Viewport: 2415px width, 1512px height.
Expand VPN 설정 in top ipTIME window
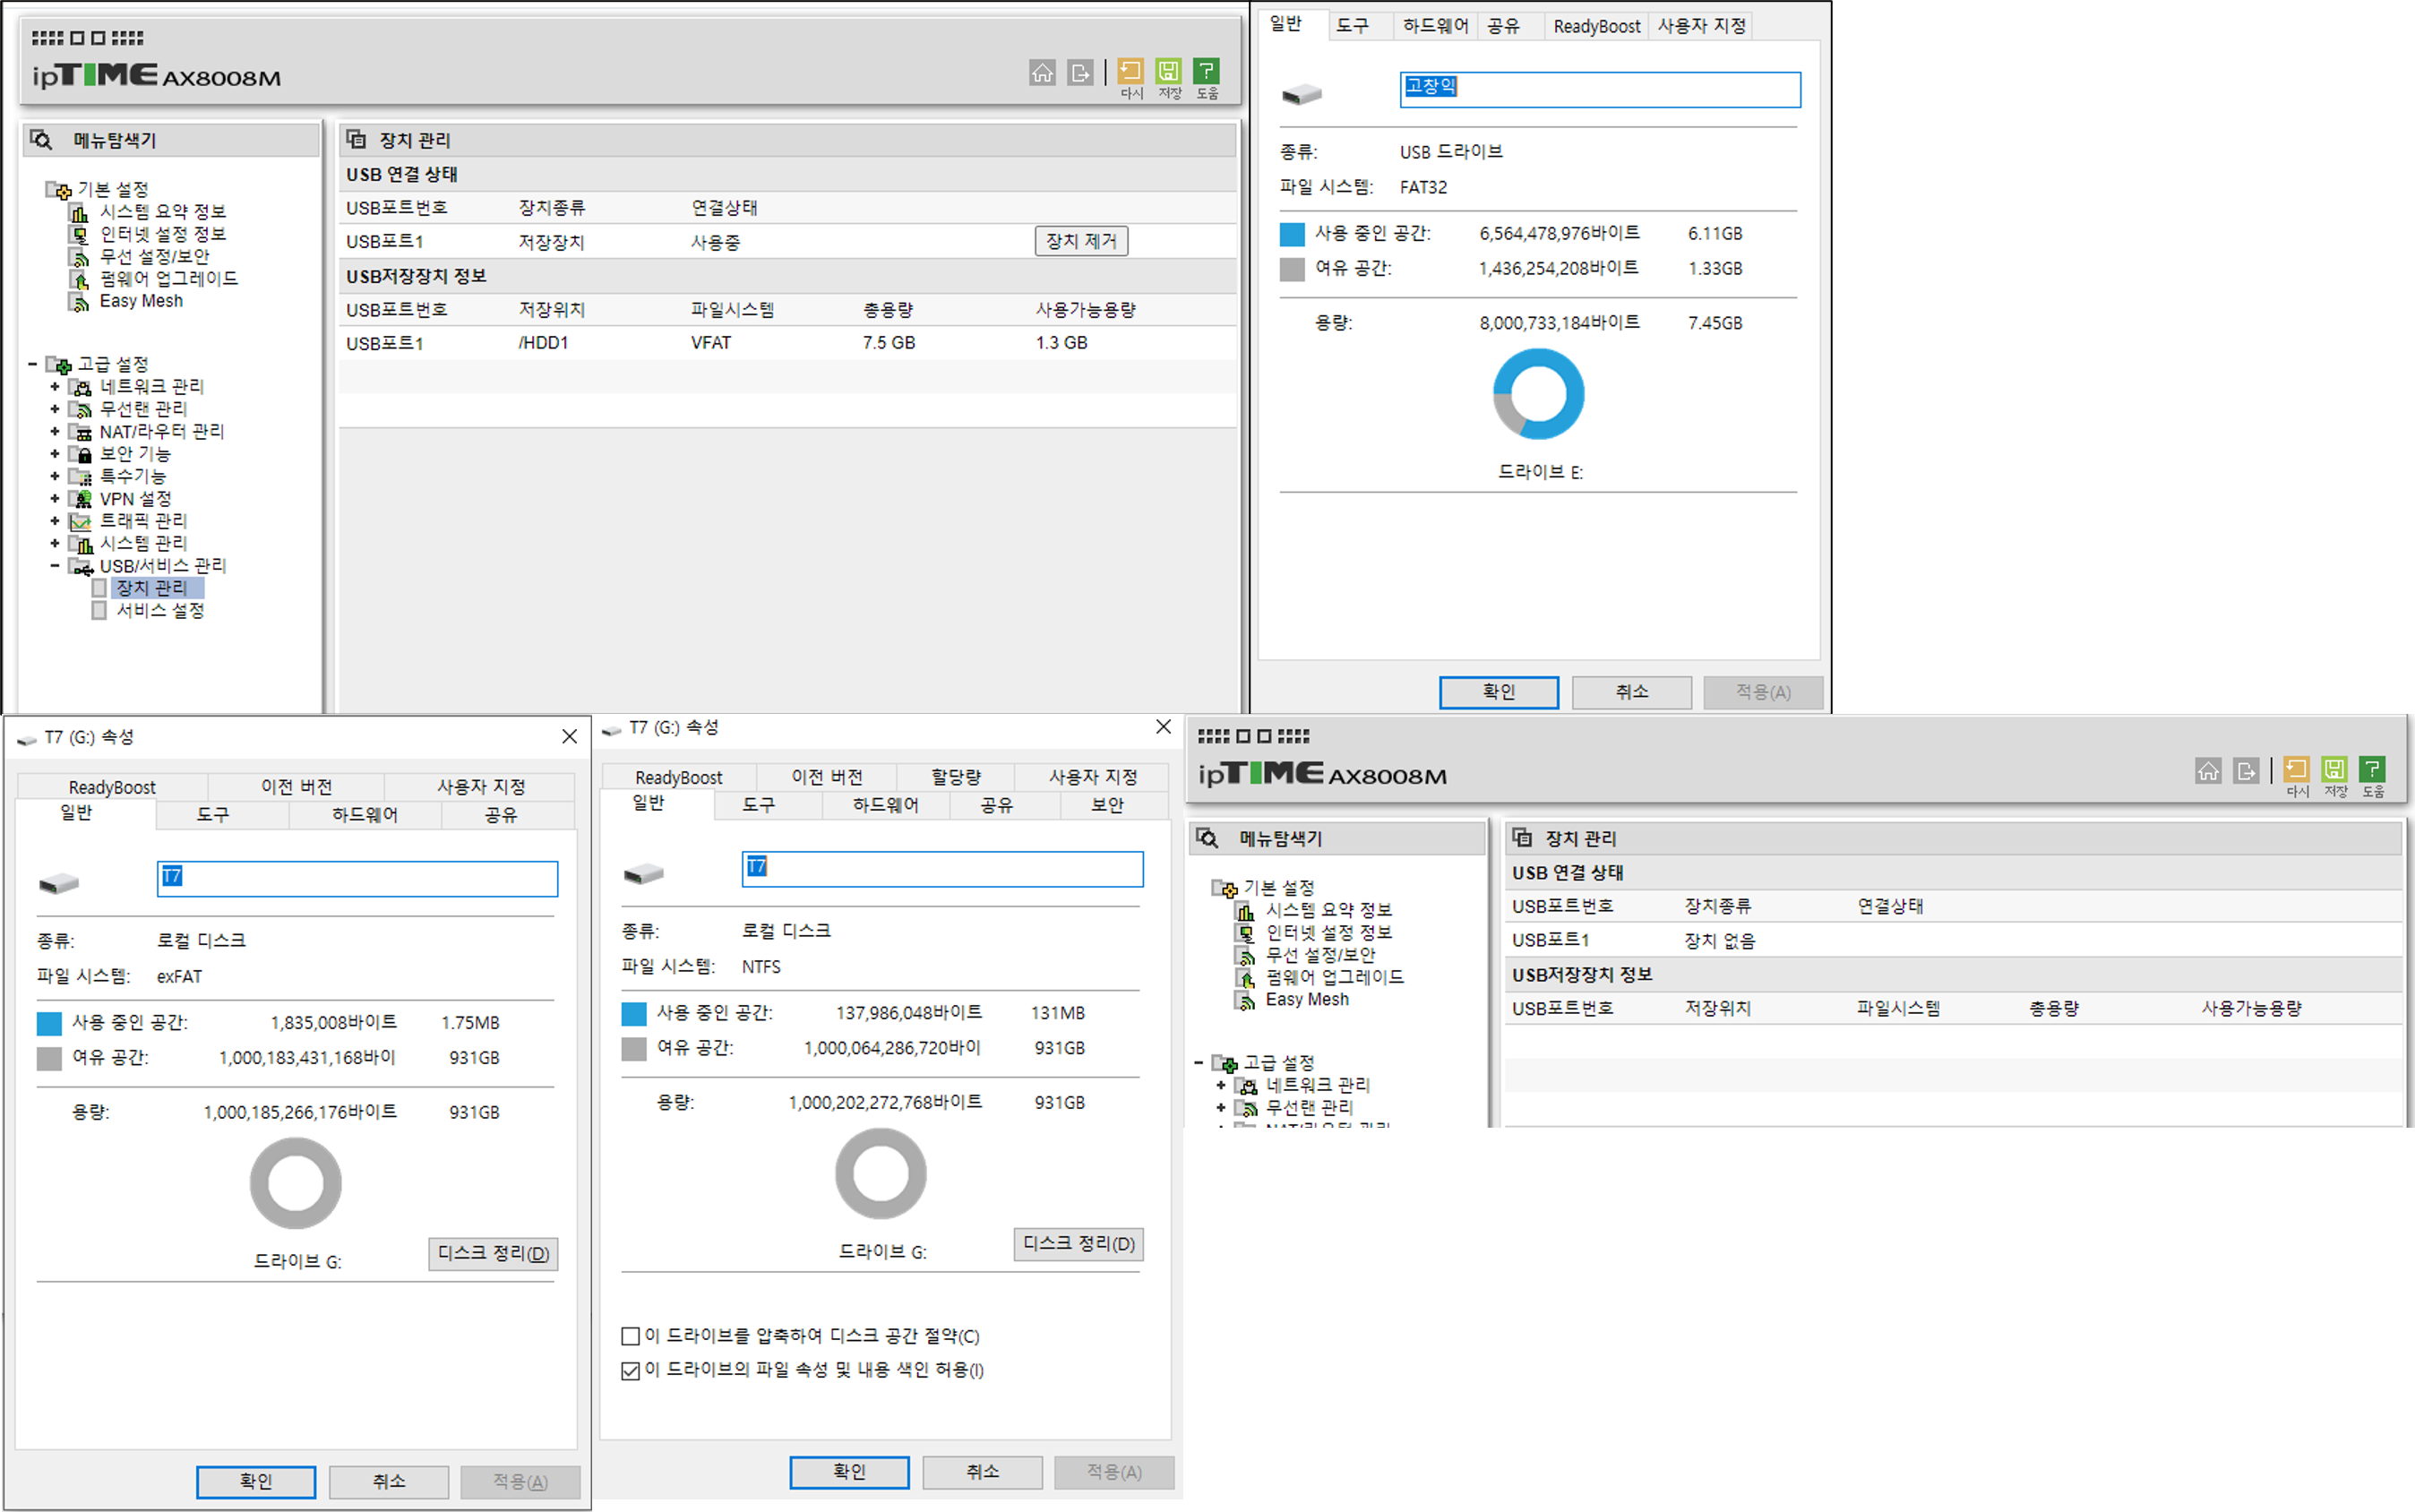(x=55, y=498)
